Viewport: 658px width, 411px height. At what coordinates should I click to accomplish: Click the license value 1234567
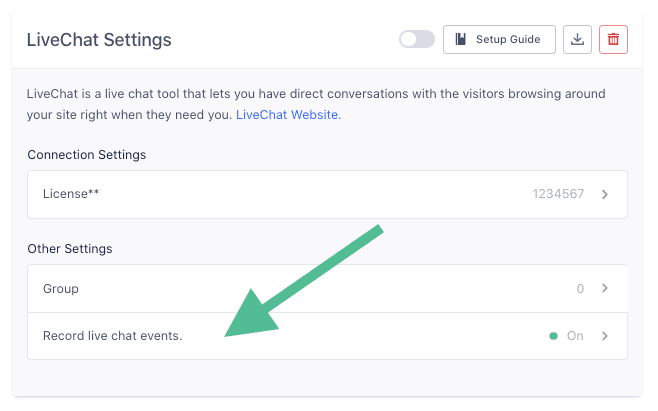click(x=558, y=194)
